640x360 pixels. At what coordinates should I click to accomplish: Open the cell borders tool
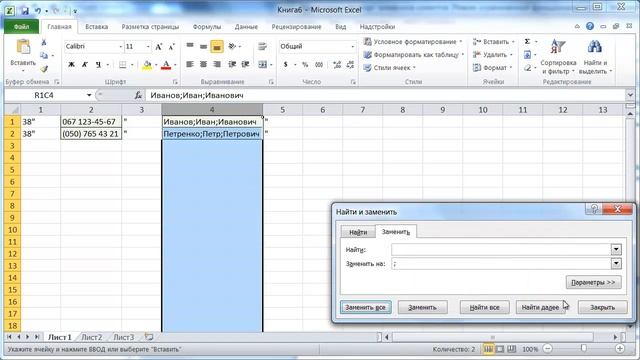point(122,65)
